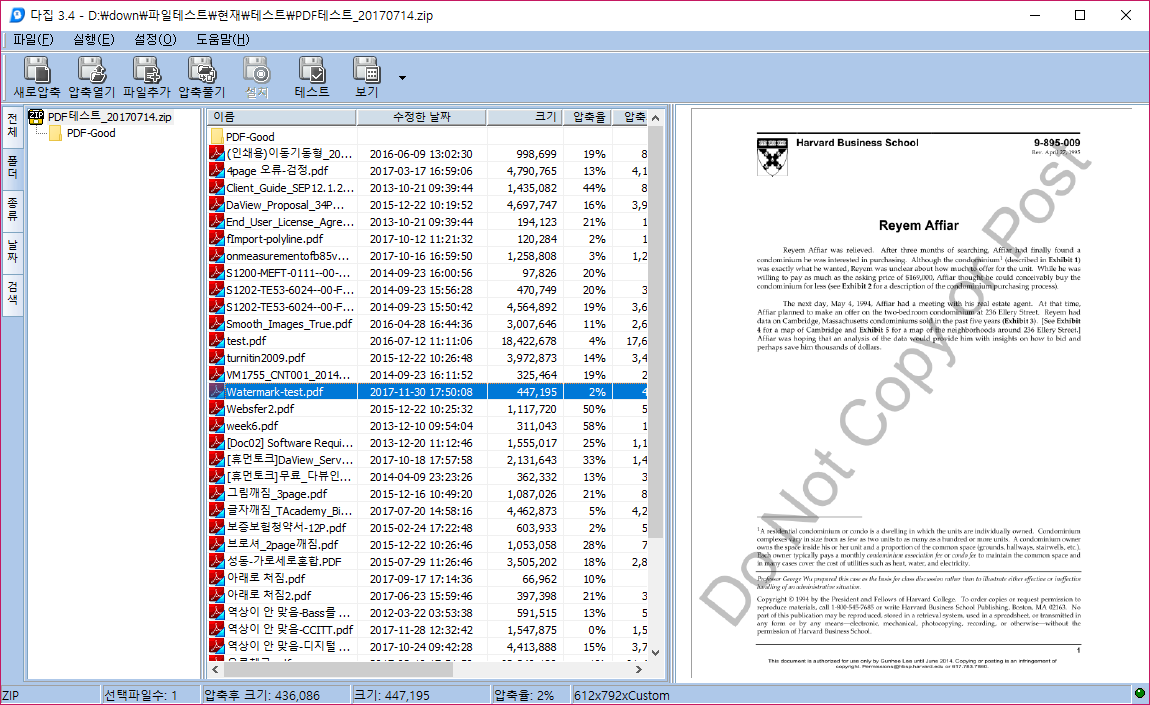Expand the toolbar overflow dropdown arrow
Viewport: 1150px width, 705px height.
click(402, 77)
